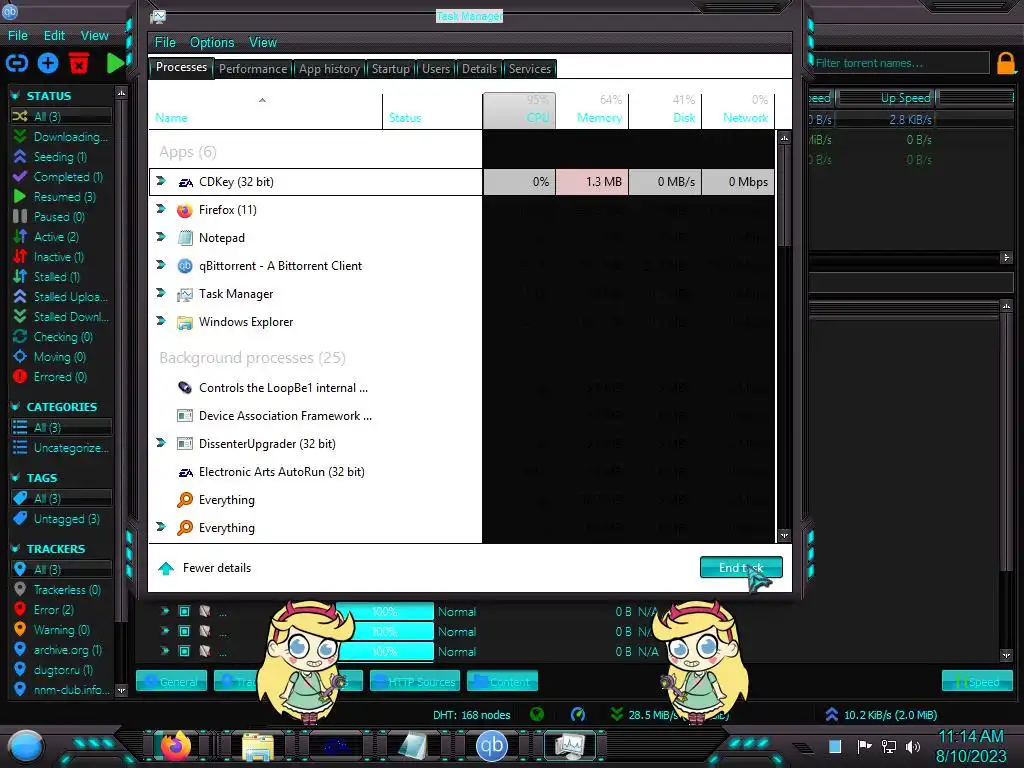
Task: Switch to the Performance tab
Action: coord(253,69)
